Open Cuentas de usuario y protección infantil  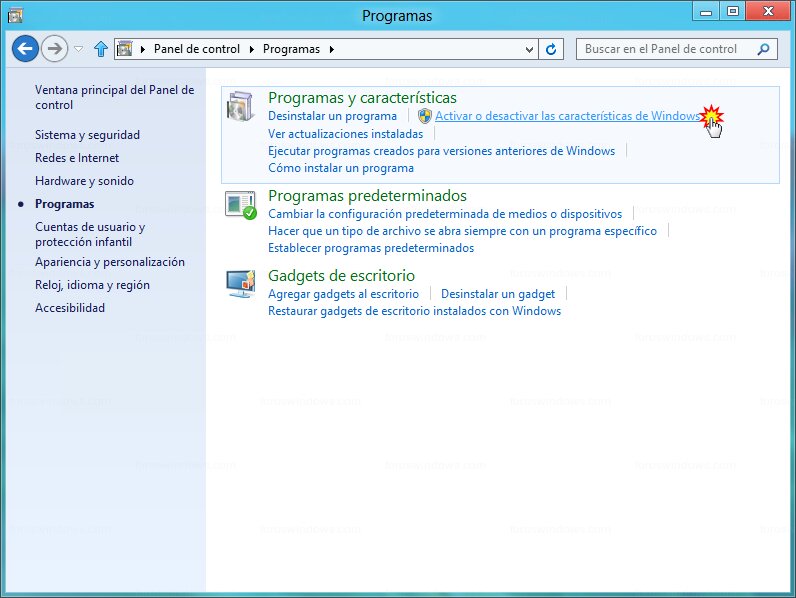pyautogui.click(x=90, y=234)
